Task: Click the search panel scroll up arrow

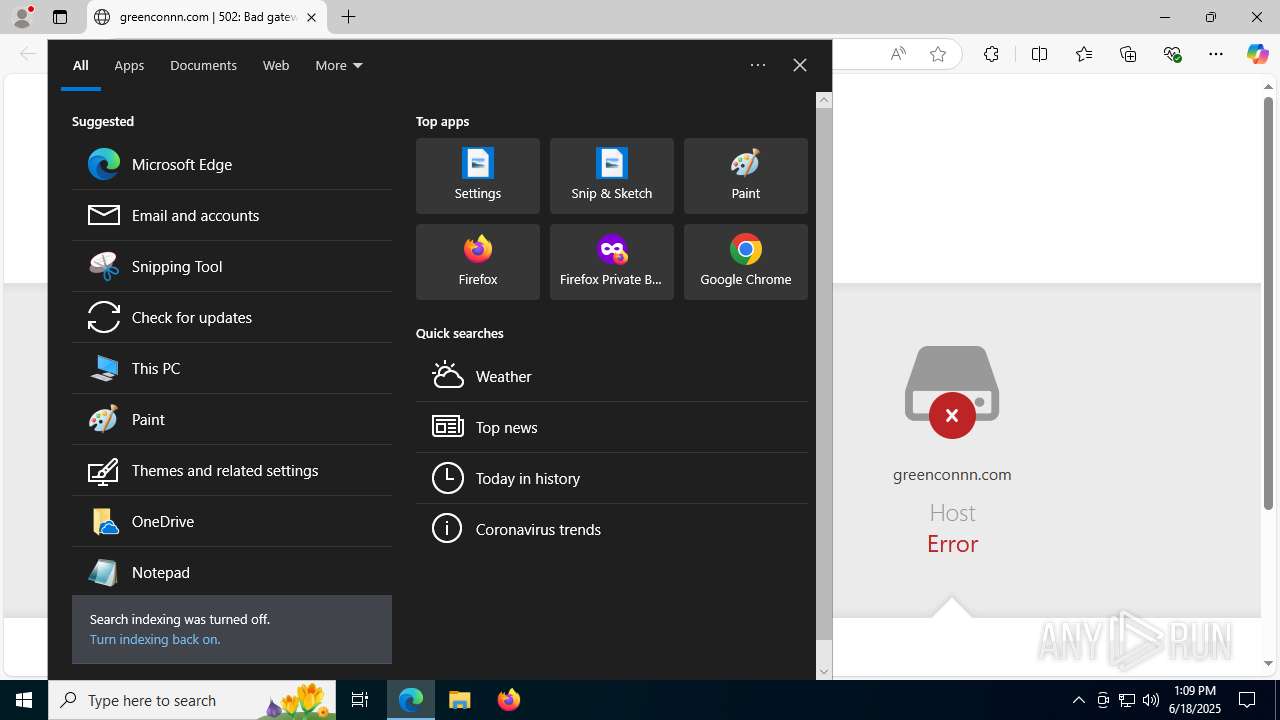Action: (824, 100)
